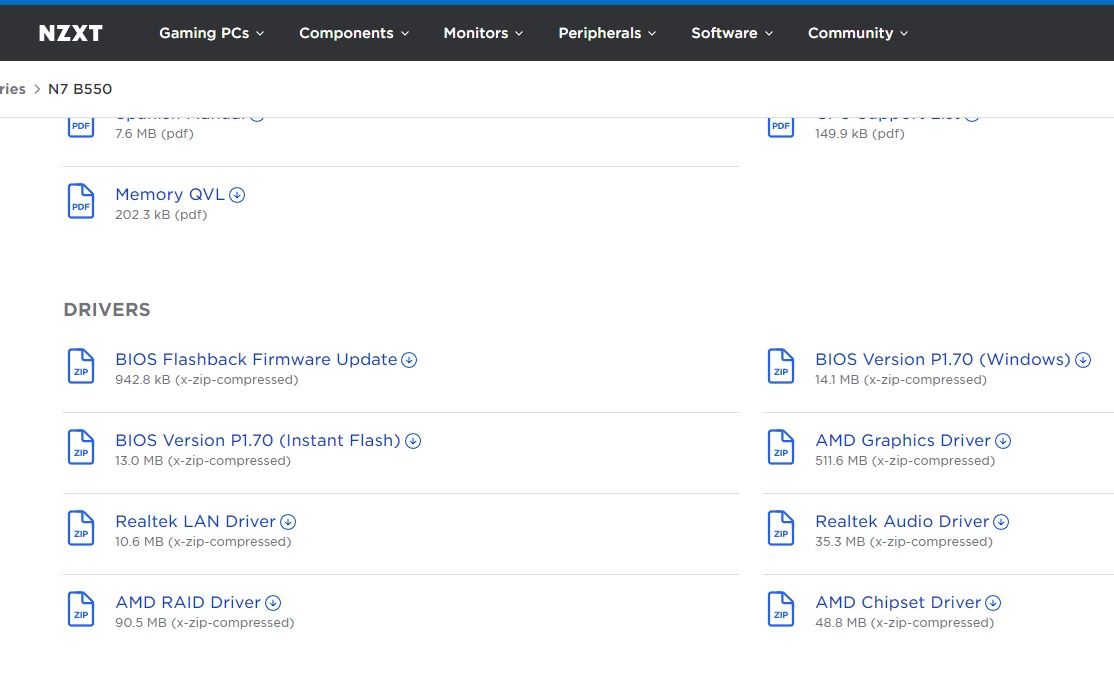1114x674 pixels.
Task: Click the '13.0 MB (x-zip-compressed)' size text
Action: click(x=203, y=461)
